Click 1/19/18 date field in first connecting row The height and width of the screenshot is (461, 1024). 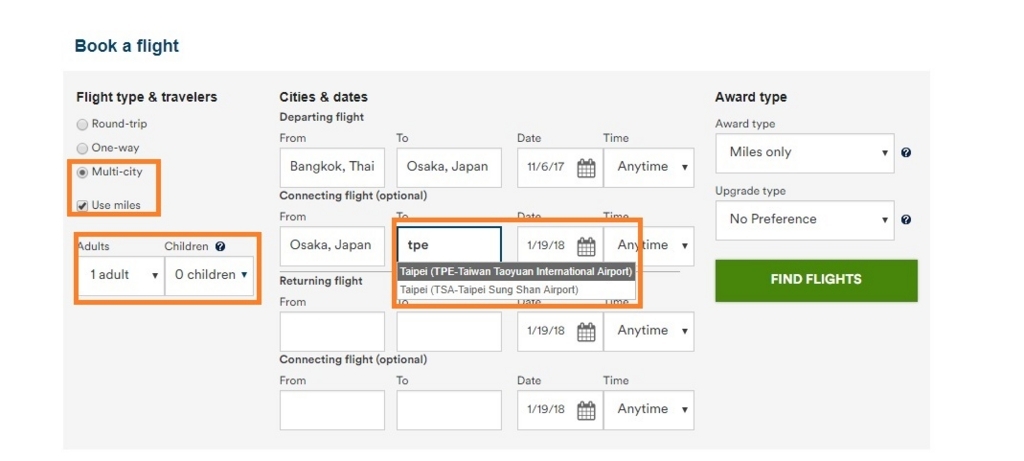coord(560,246)
